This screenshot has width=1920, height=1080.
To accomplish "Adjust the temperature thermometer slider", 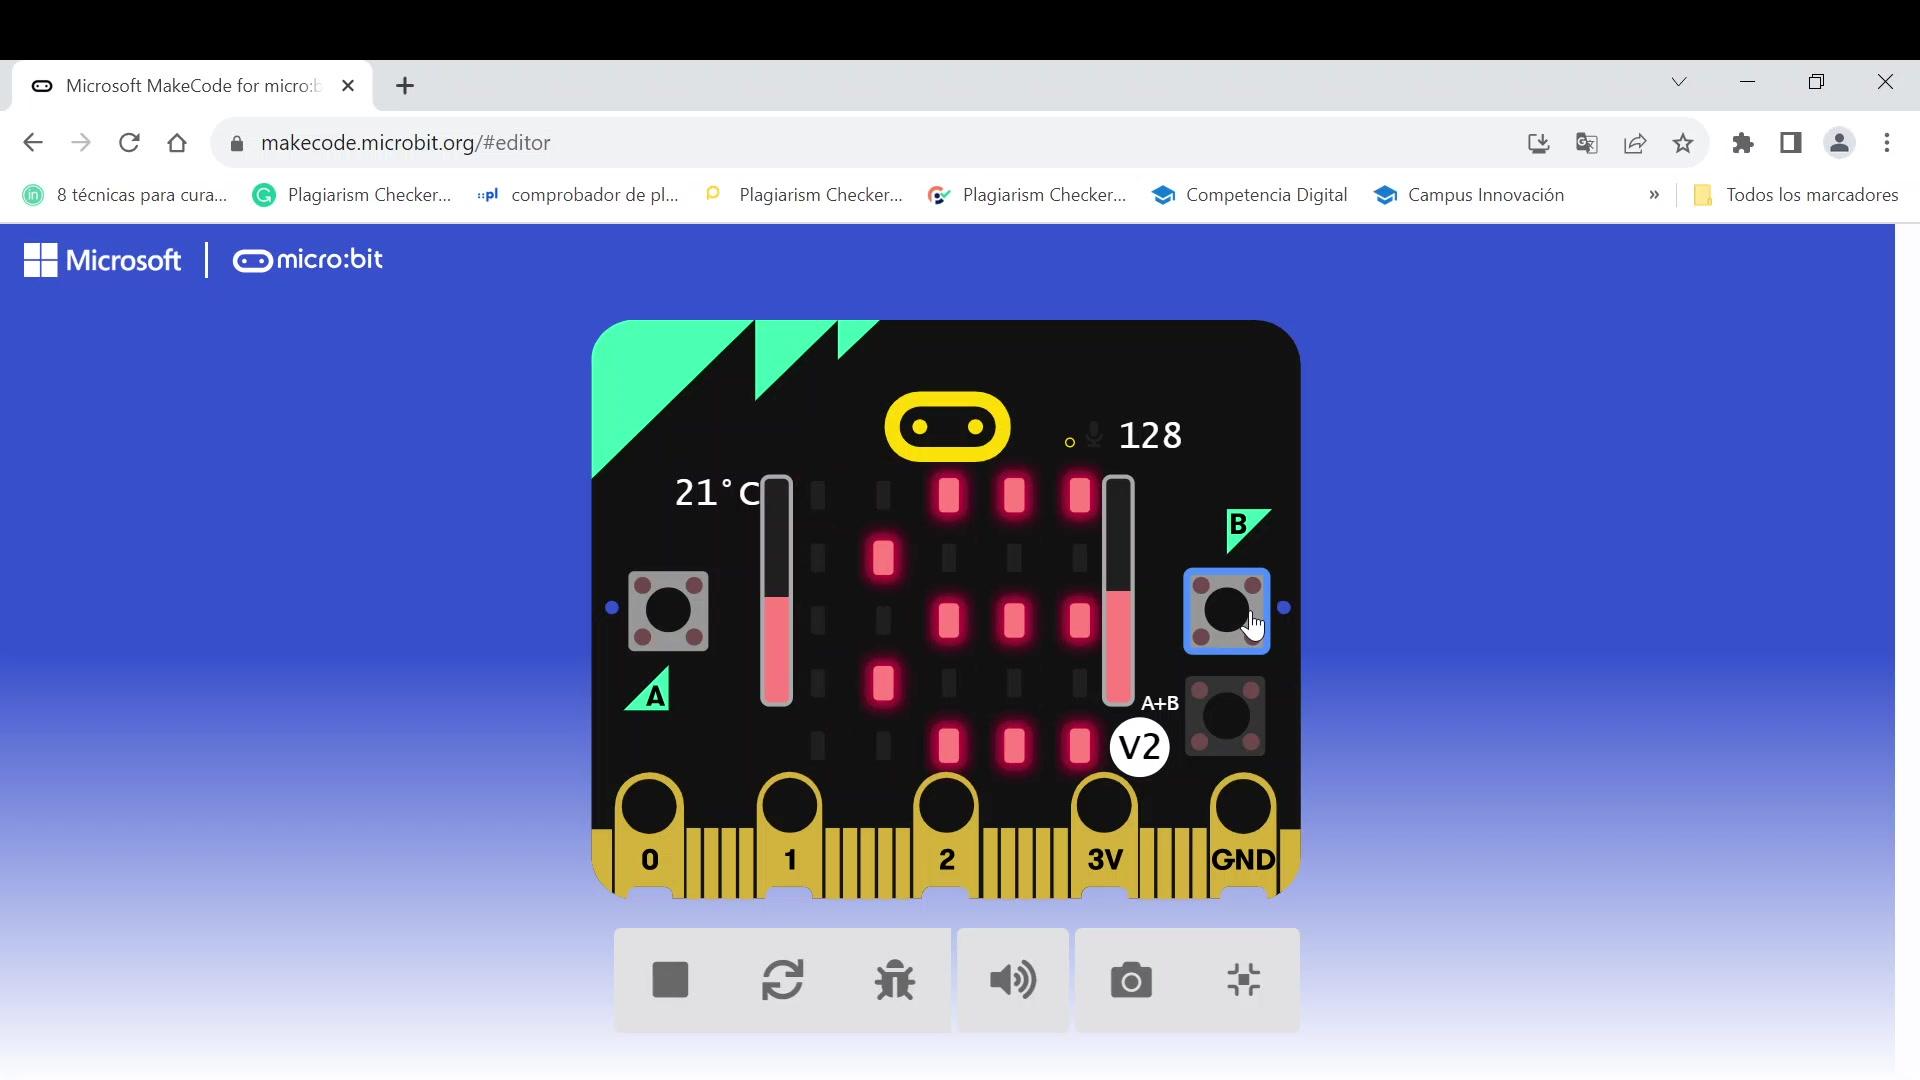I will [x=776, y=590].
